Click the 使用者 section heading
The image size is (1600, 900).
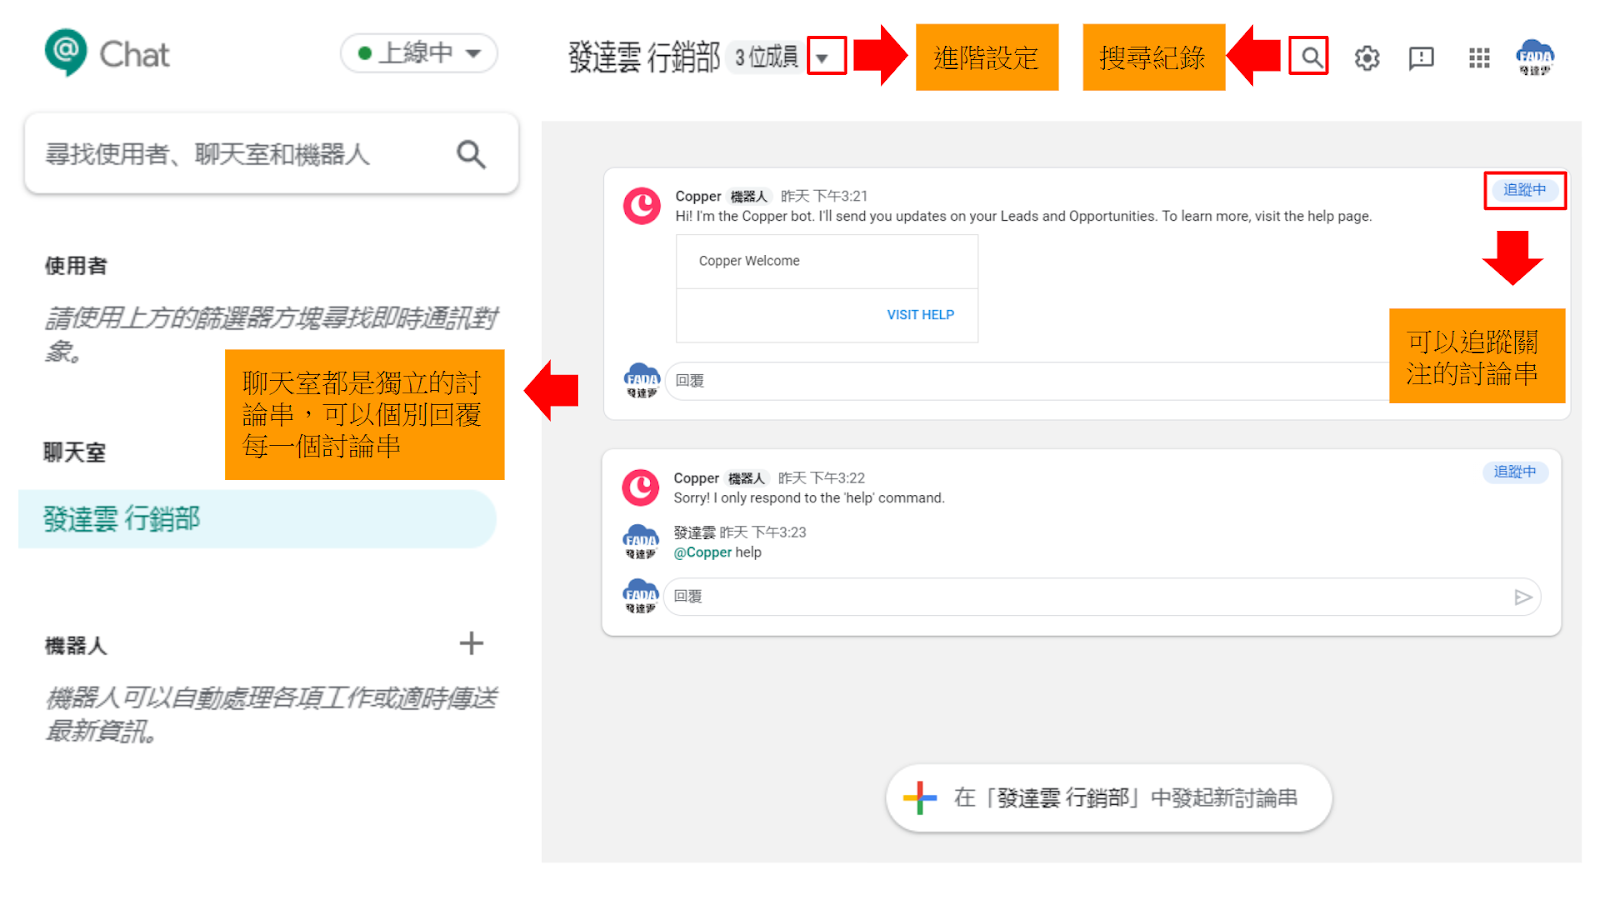click(x=76, y=266)
